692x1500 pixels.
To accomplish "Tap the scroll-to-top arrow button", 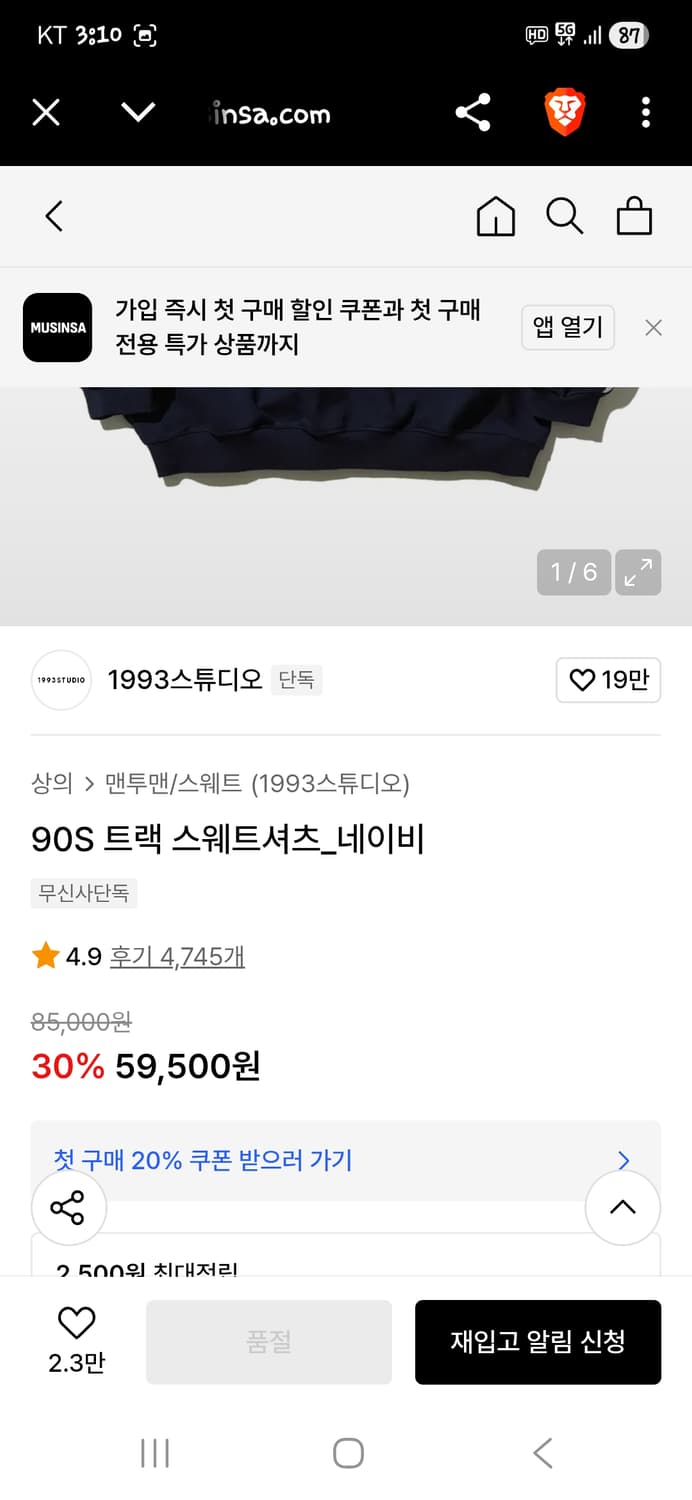I will click(623, 1208).
